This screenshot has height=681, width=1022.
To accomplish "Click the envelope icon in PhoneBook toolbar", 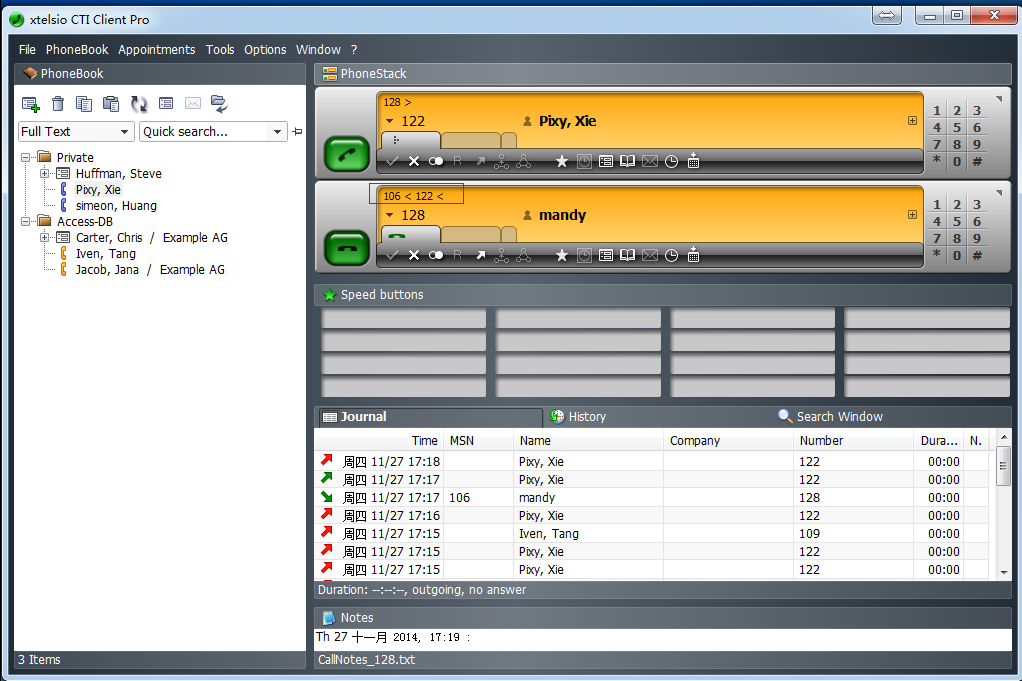I will point(193,103).
